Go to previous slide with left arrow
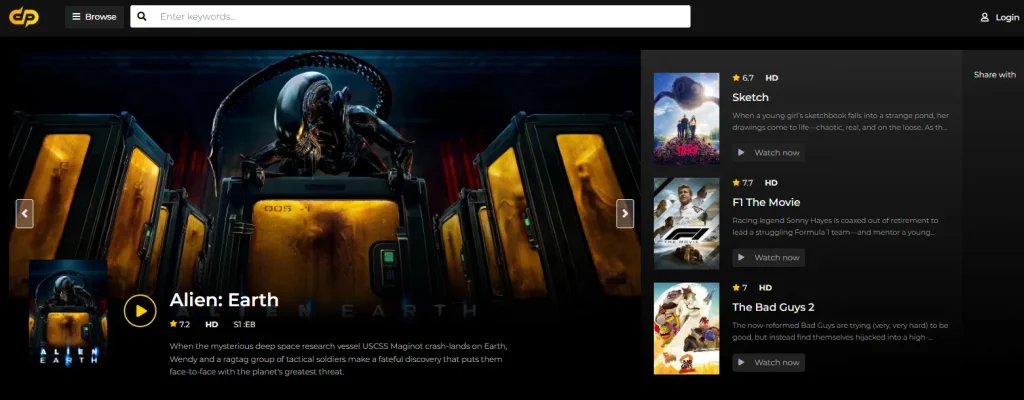Image resolution: width=1024 pixels, height=400 pixels. (x=25, y=213)
